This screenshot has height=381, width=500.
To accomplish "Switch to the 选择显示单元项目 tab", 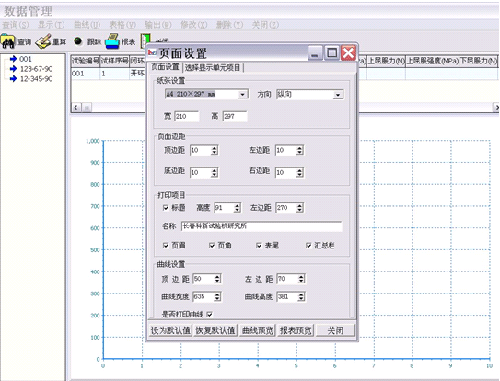I will 212,68.
